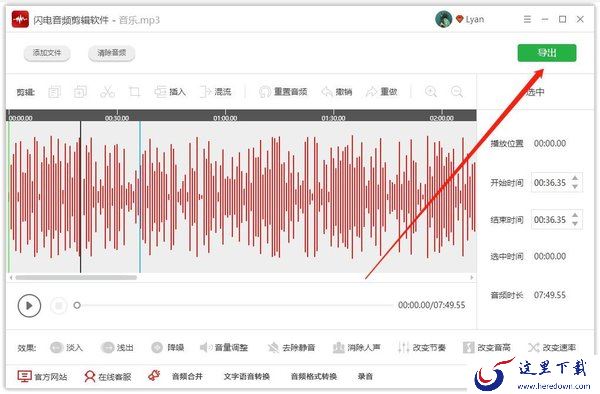
Task: Click the horizontal waveform scrollbar thumb
Action: tap(76, 277)
